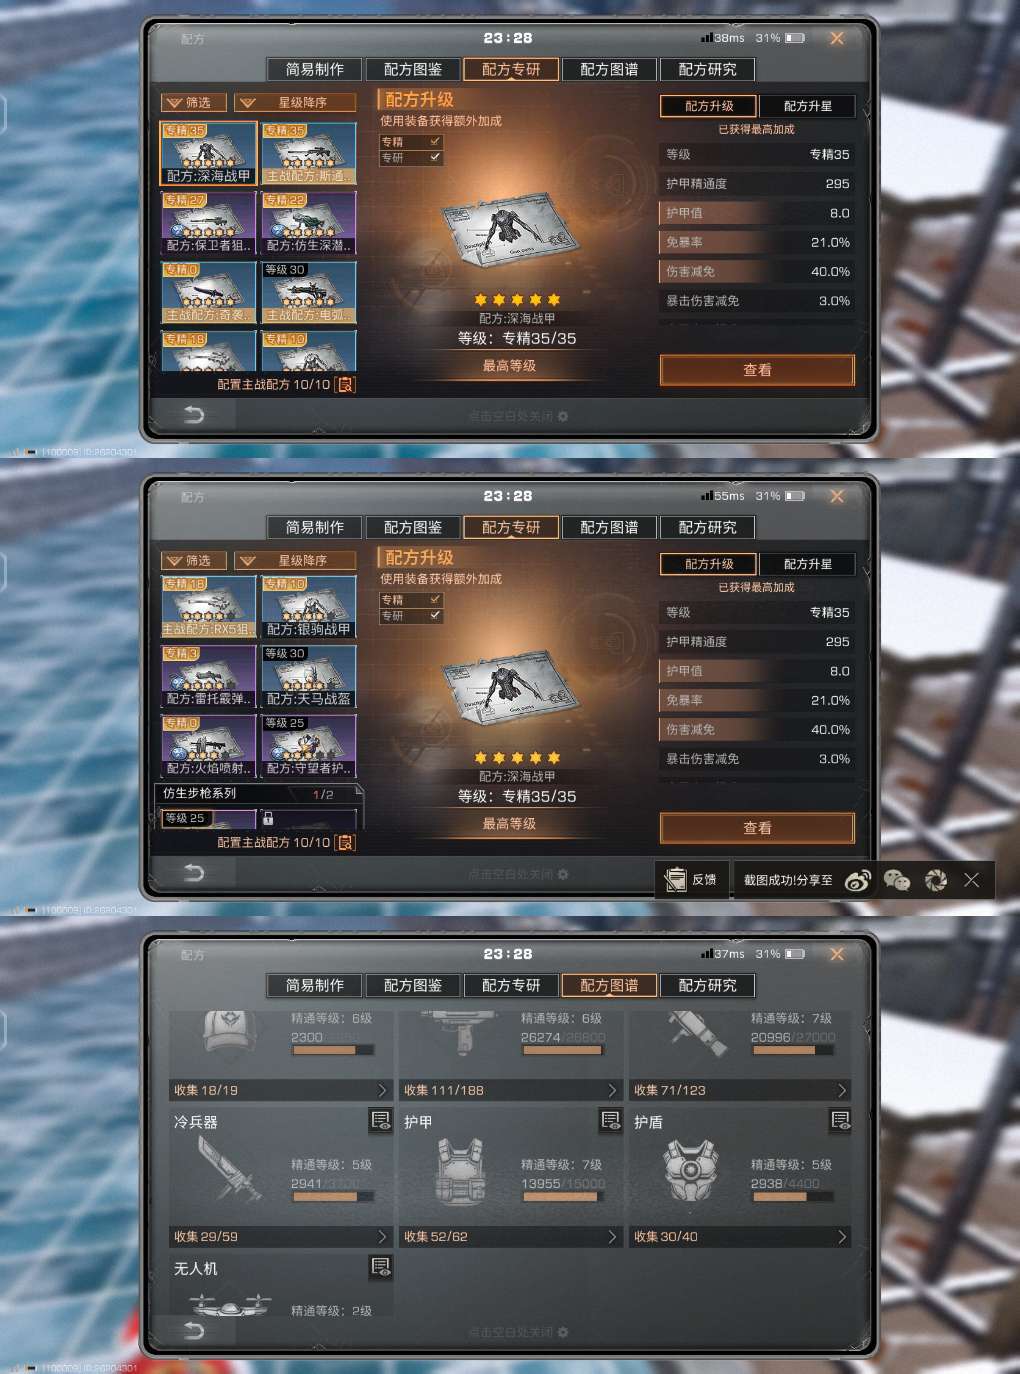Open the detail list icon beside 冷兵器

381,1121
